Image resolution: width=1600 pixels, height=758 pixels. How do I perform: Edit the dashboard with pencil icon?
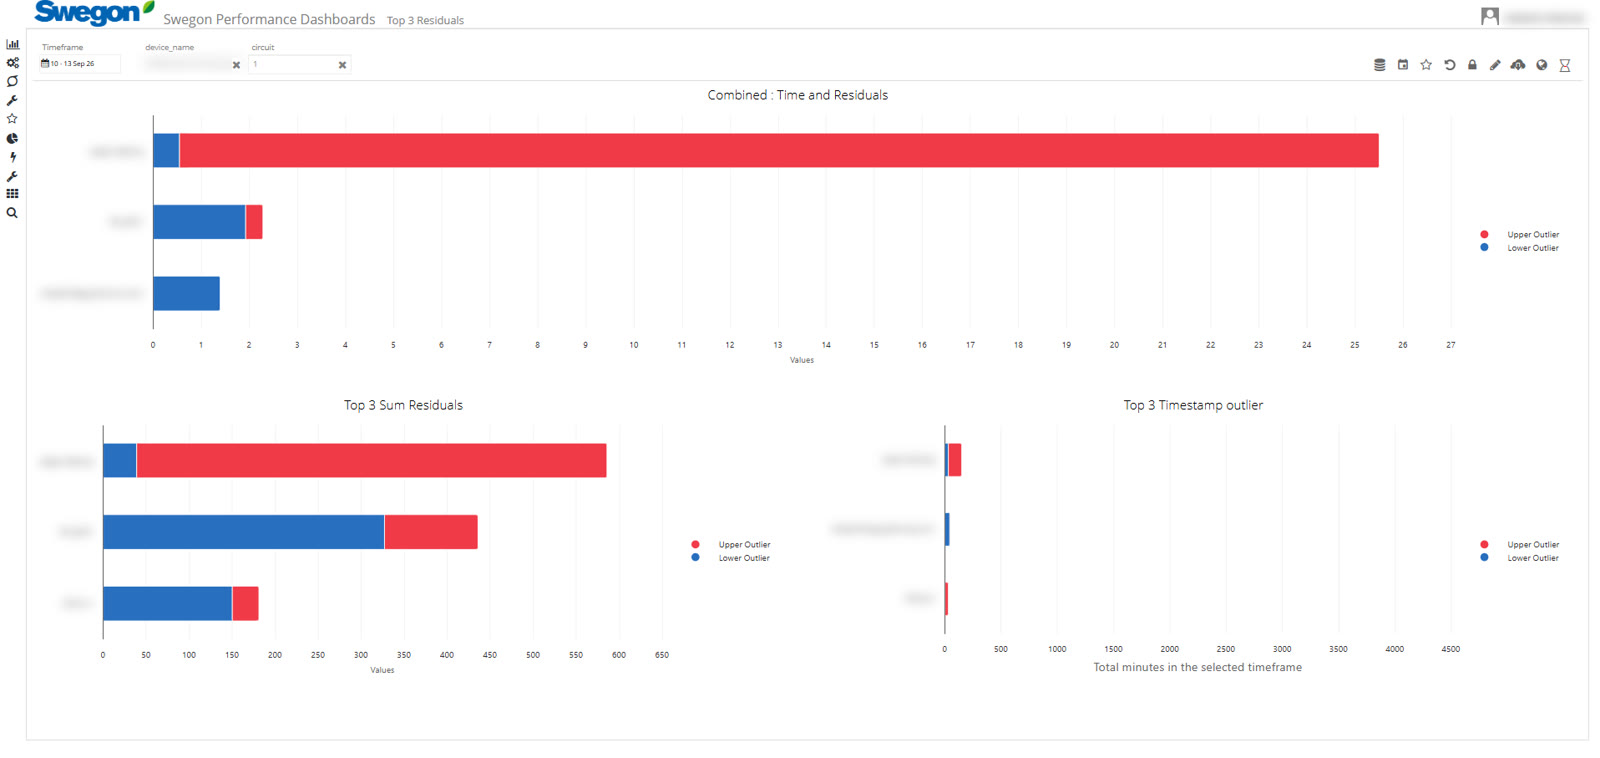[x=1495, y=65]
